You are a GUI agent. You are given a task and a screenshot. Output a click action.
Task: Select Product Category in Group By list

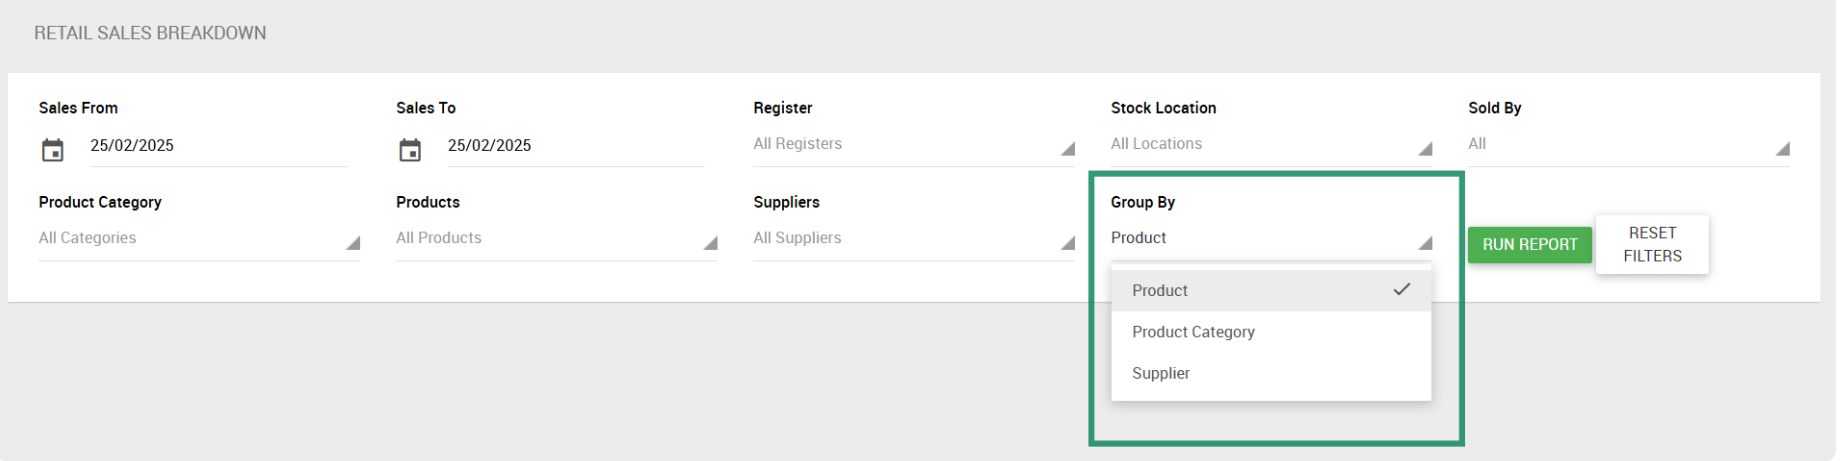(x=1271, y=332)
